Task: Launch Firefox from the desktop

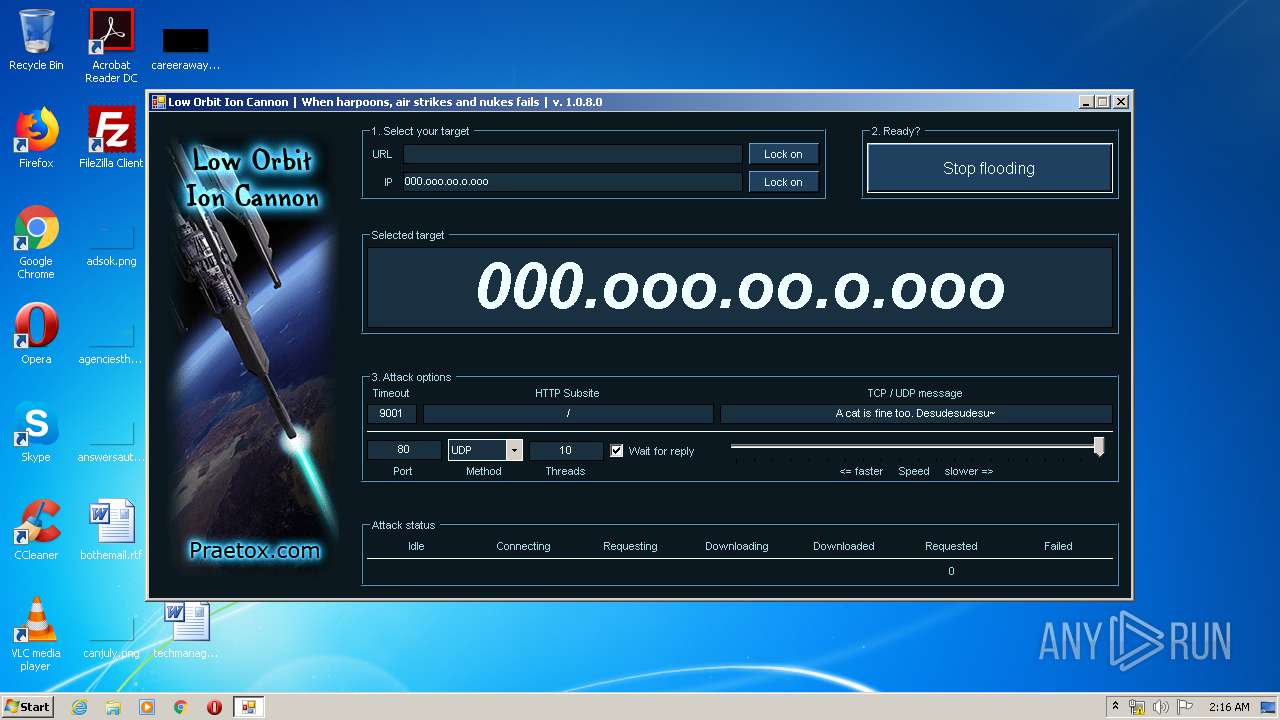Action: click(x=36, y=138)
